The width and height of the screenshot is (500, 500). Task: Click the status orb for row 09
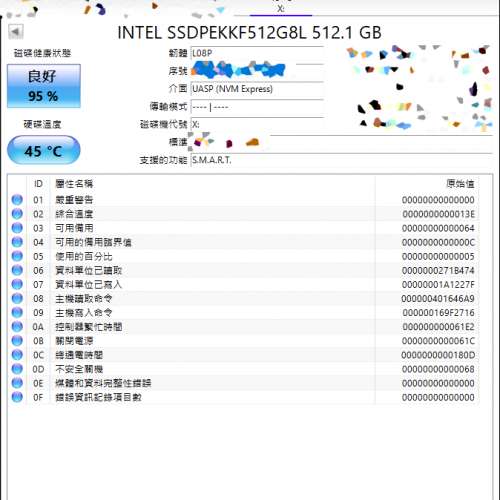click(17, 312)
